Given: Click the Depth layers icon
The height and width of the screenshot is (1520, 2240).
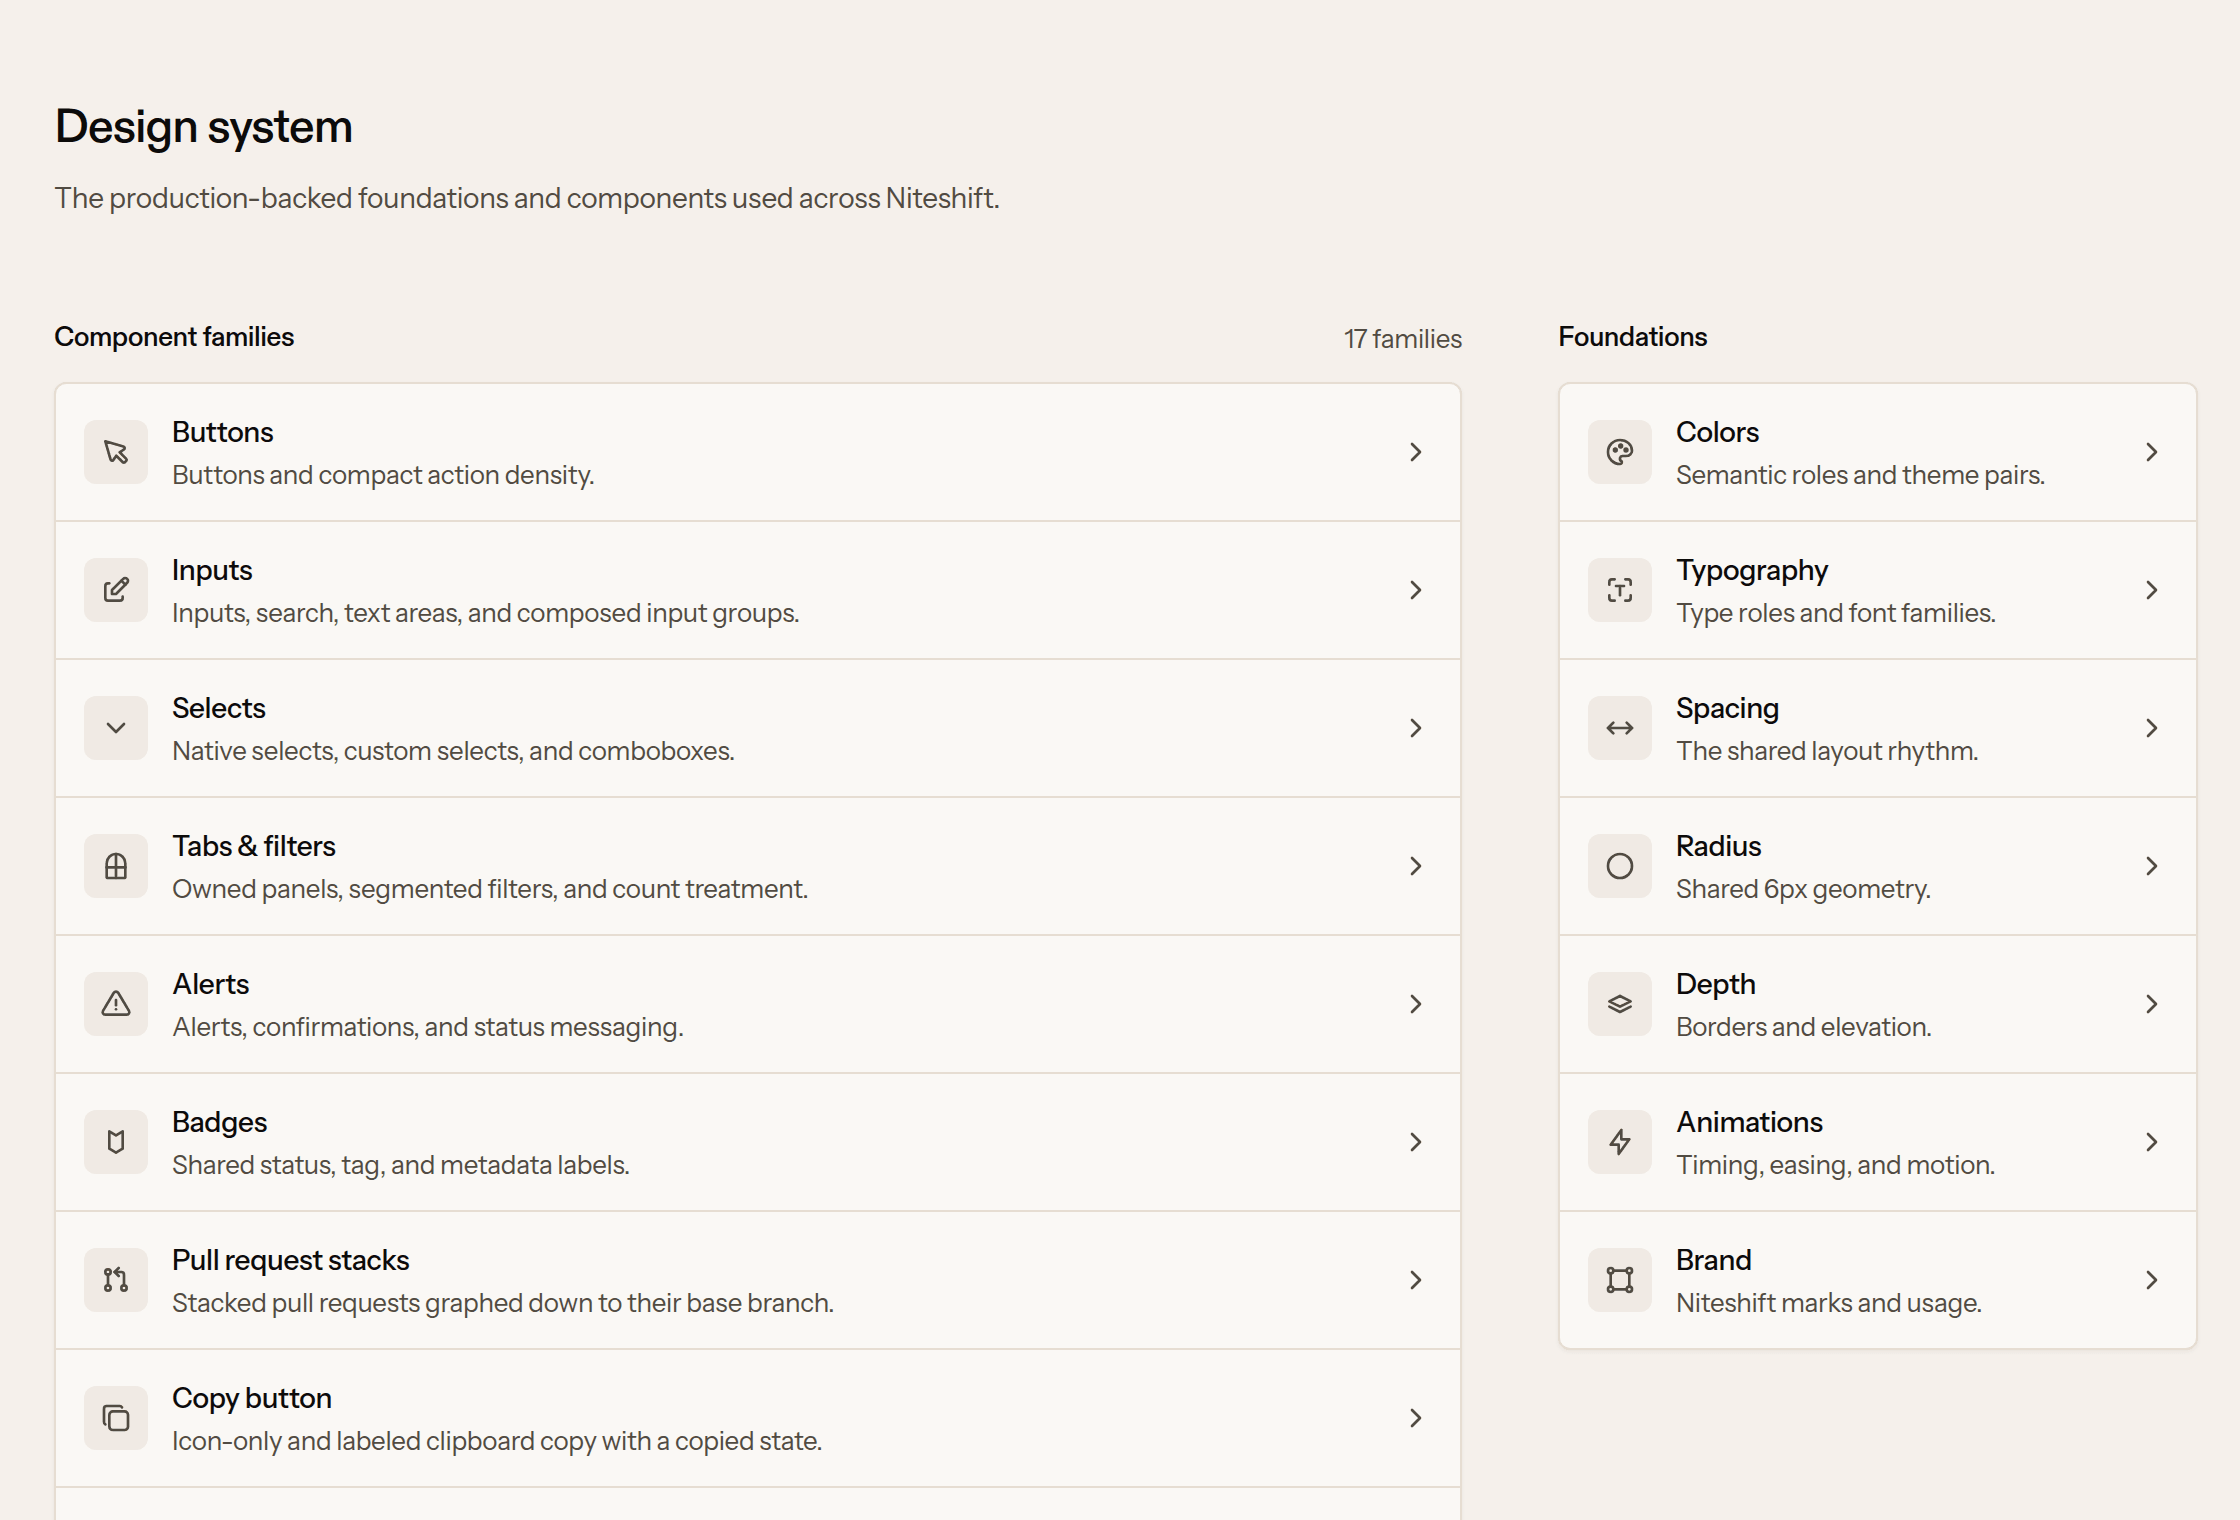Looking at the screenshot, I should (1620, 1004).
